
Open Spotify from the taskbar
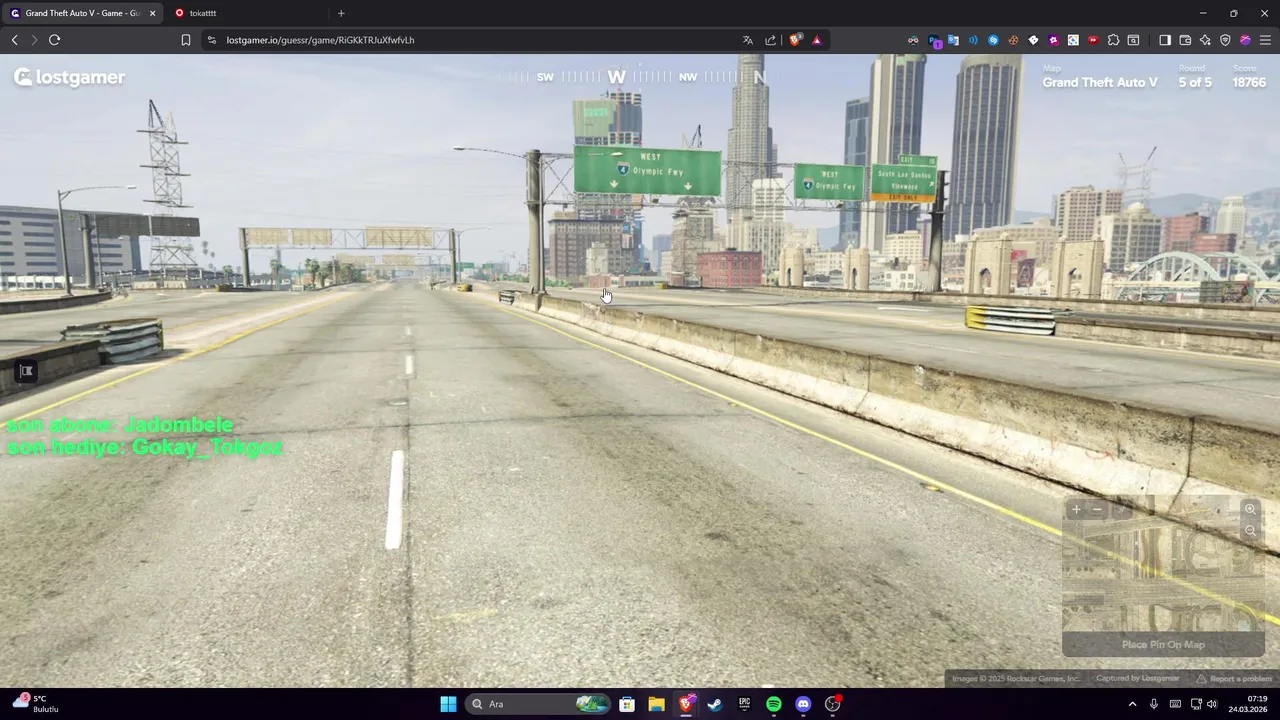click(774, 704)
